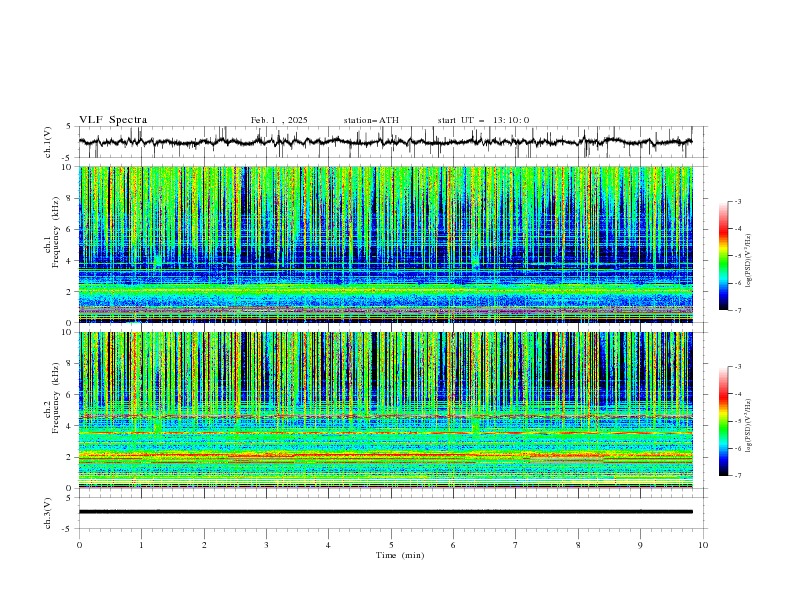Click the "8" tick on the time axis
792x612 pixels.
point(578,545)
